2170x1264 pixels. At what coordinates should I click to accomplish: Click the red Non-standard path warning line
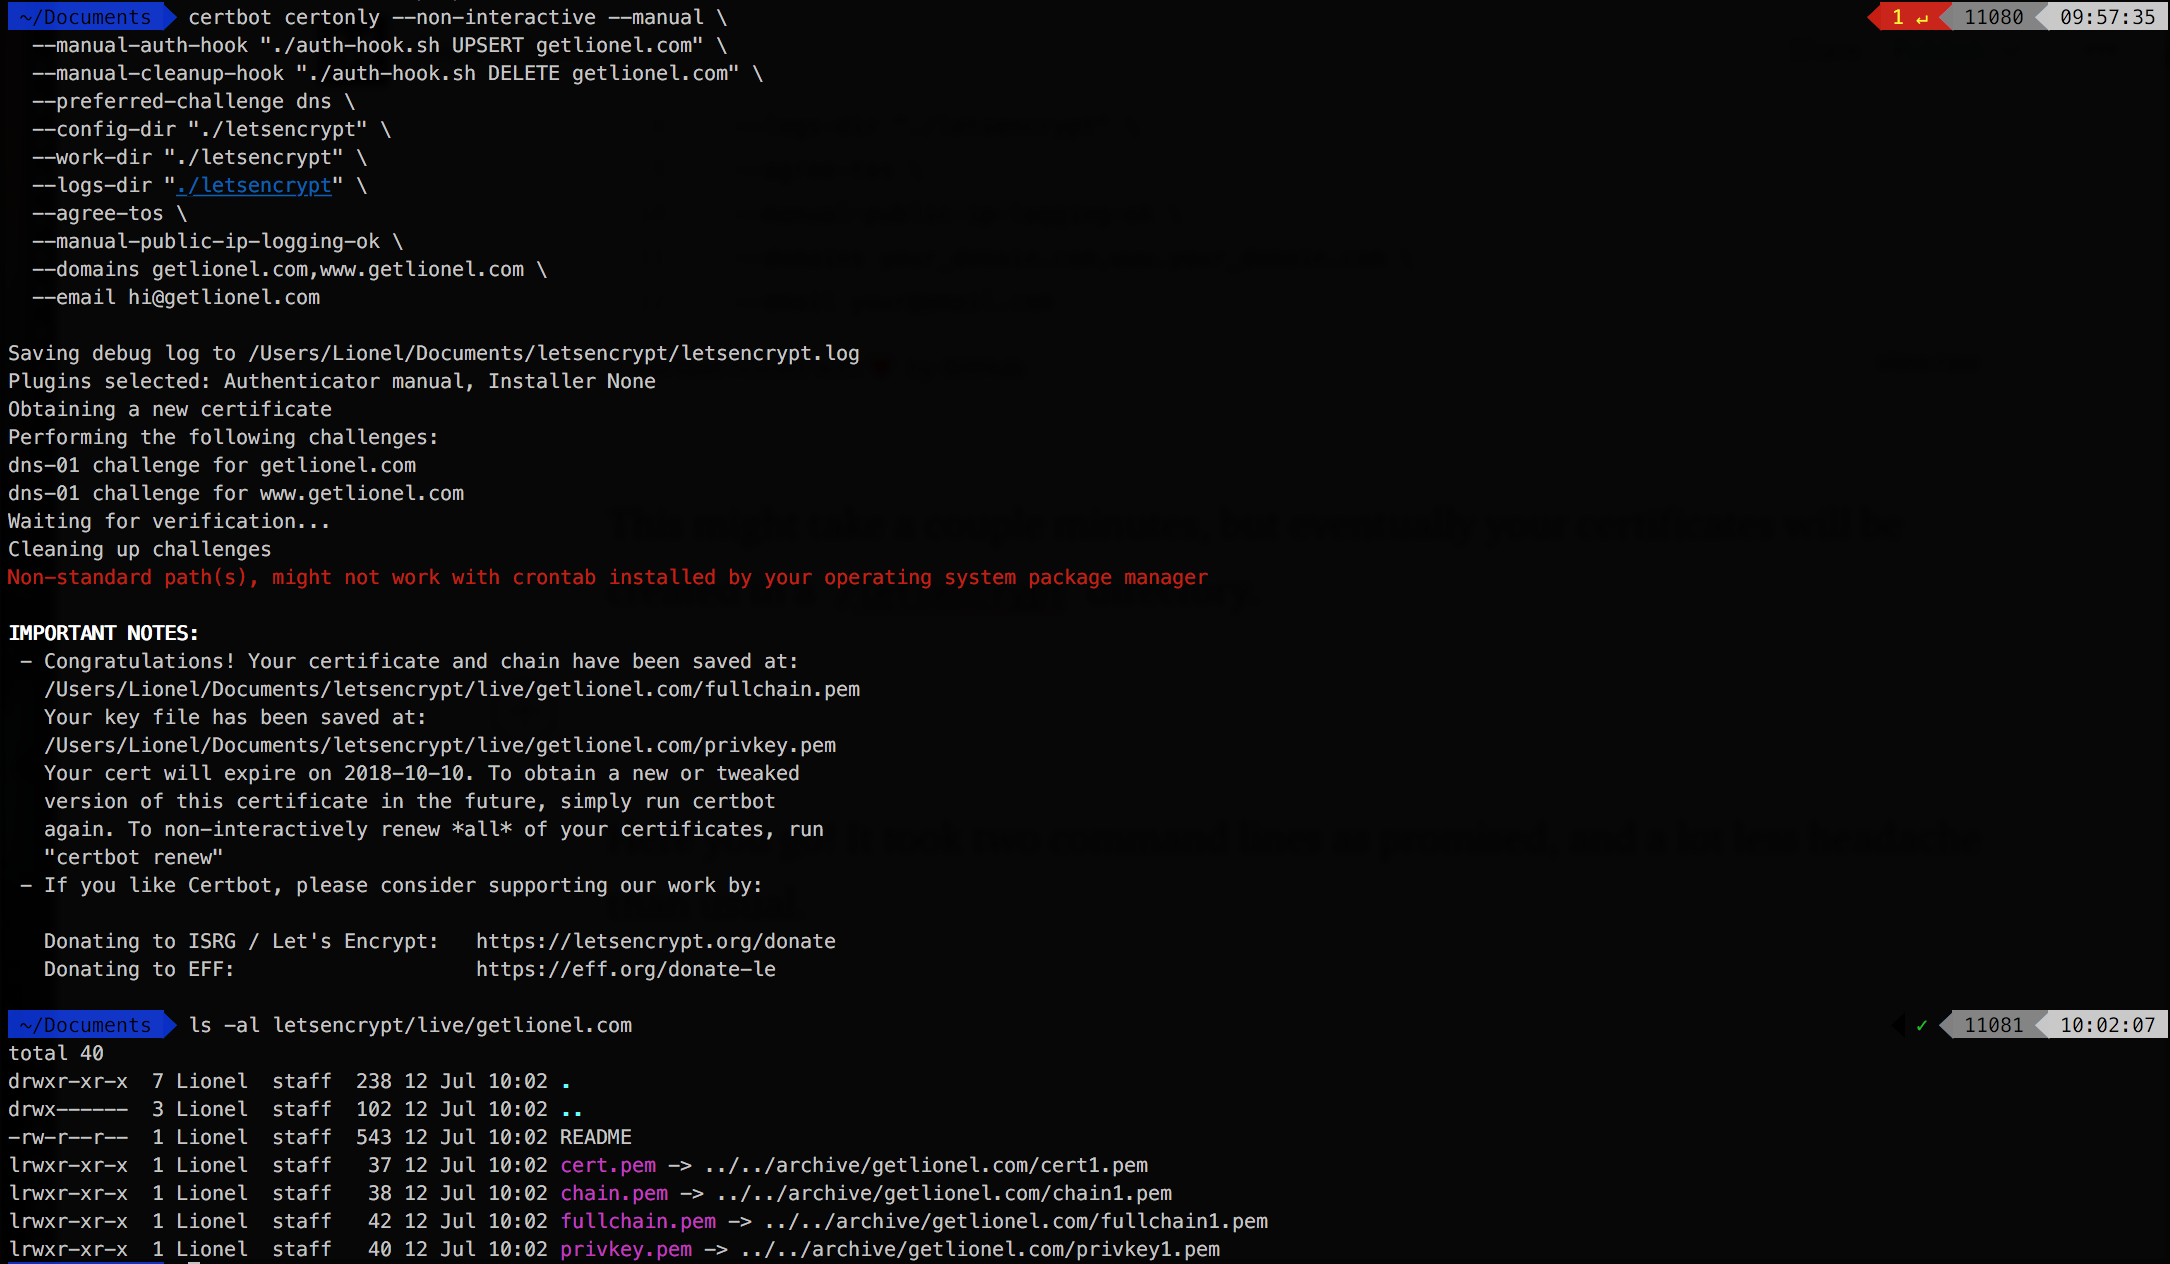(607, 577)
